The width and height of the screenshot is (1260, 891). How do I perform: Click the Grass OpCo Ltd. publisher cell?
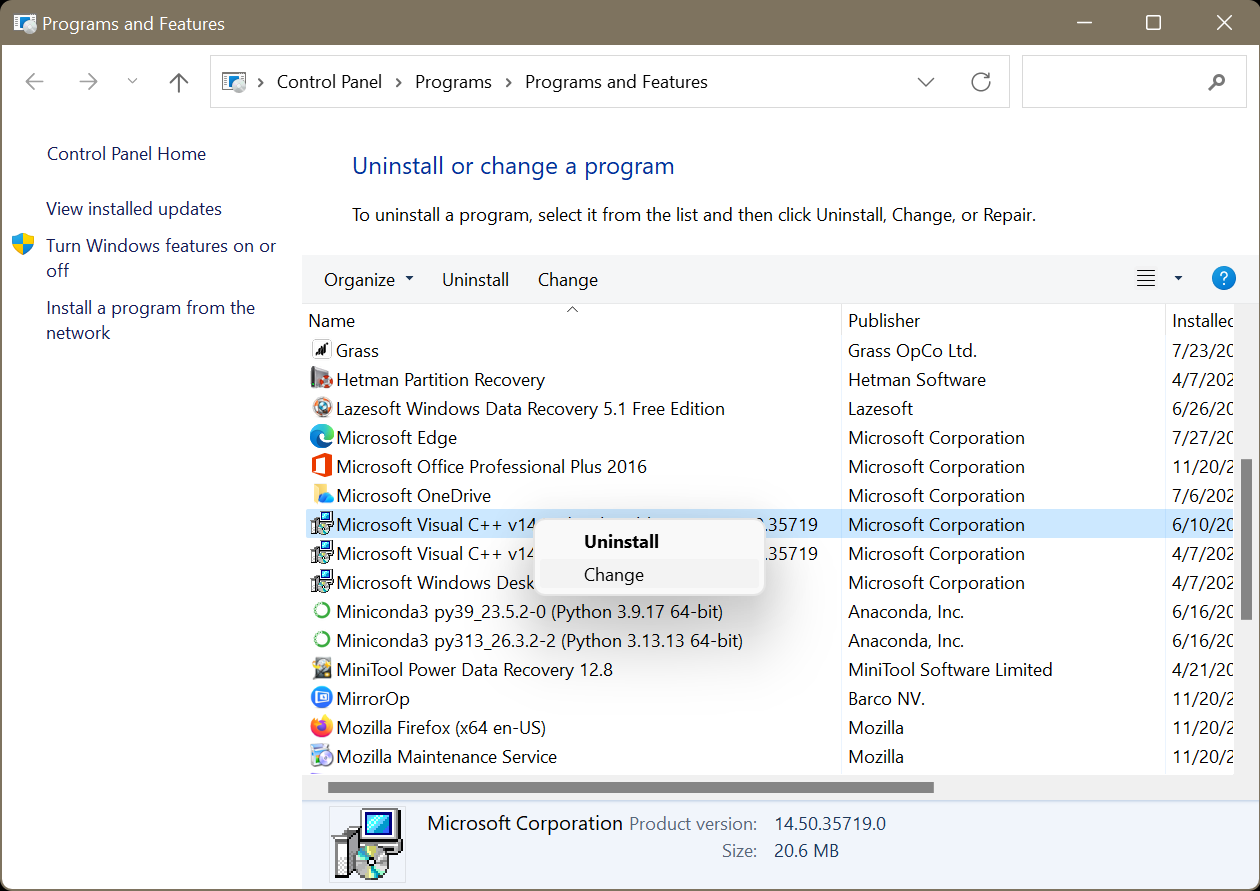(x=912, y=351)
